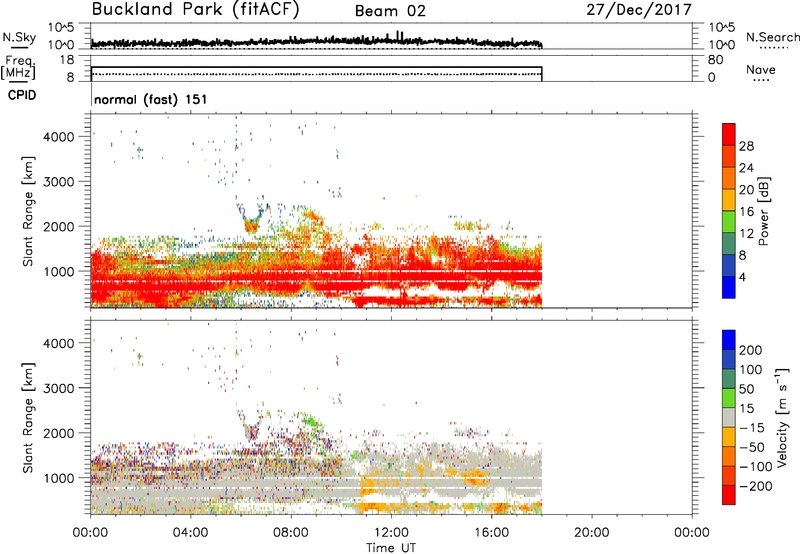800x554 pixels.
Task: Click the '04:00' time axis tick label
Action: 191,533
